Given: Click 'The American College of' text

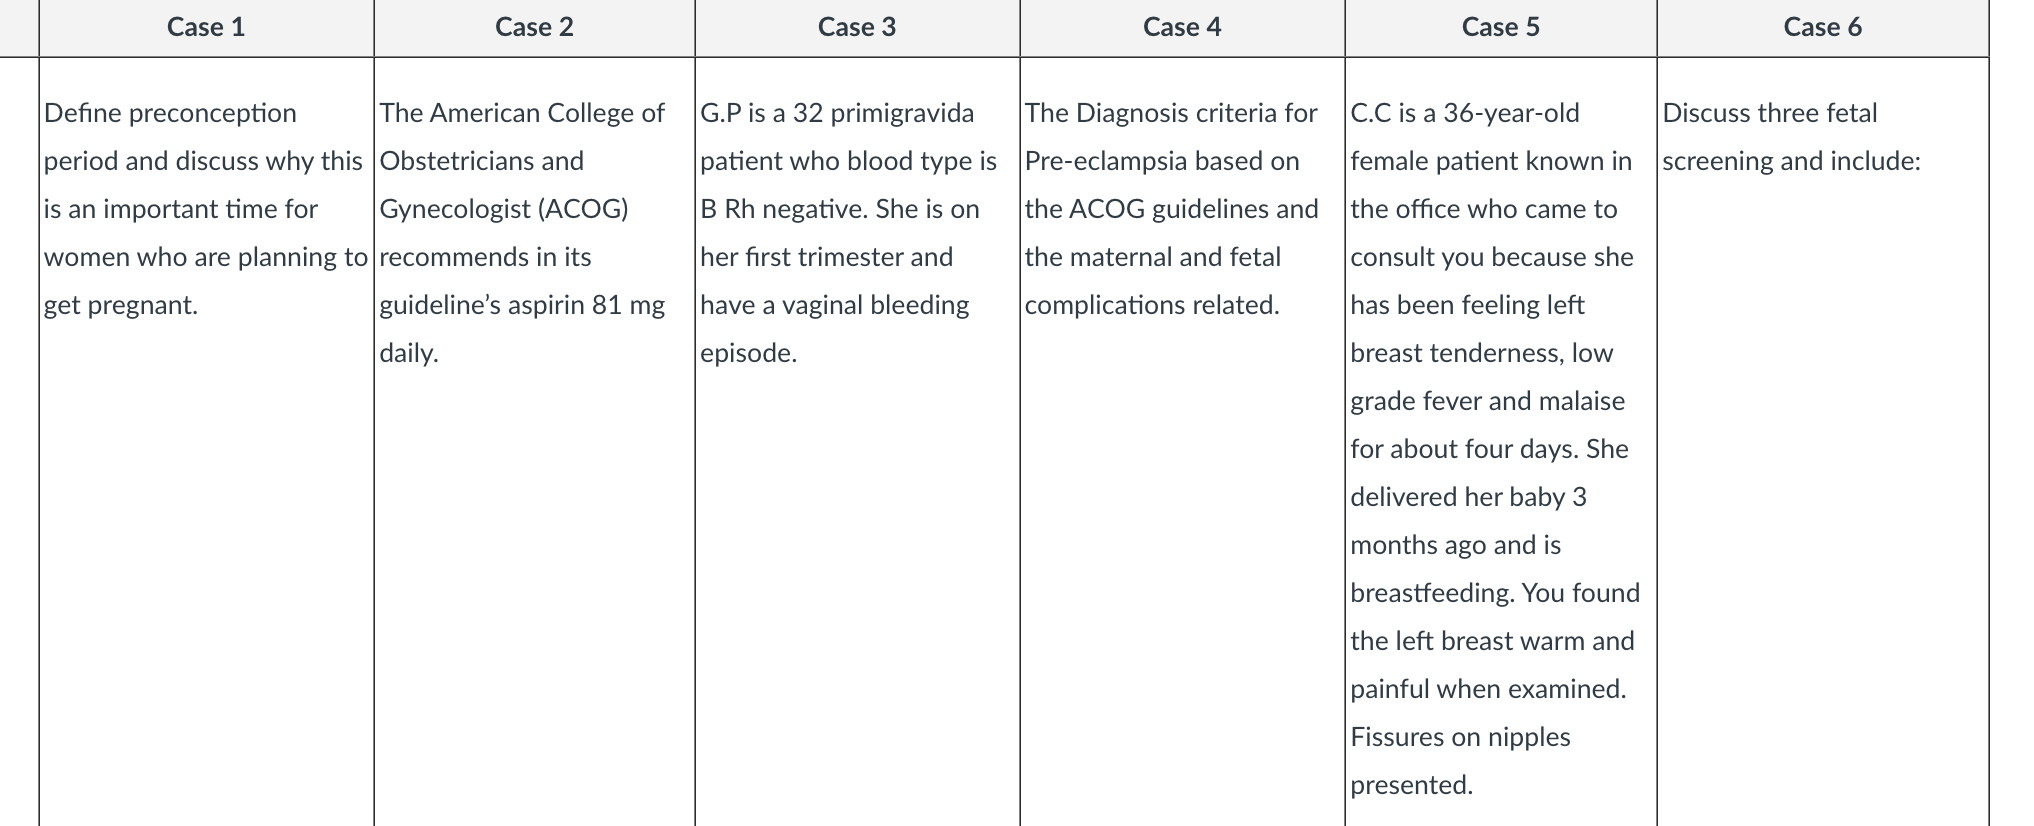Looking at the screenshot, I should (x=522, y=113).
